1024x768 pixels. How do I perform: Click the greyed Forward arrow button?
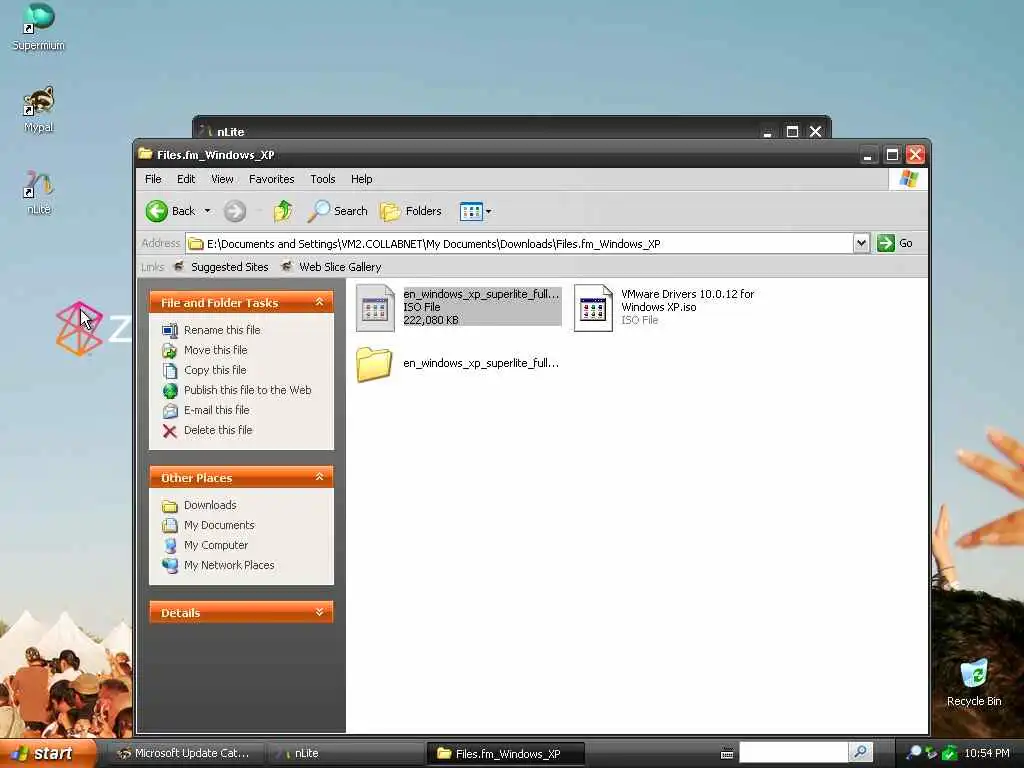(x=235, y=211)
